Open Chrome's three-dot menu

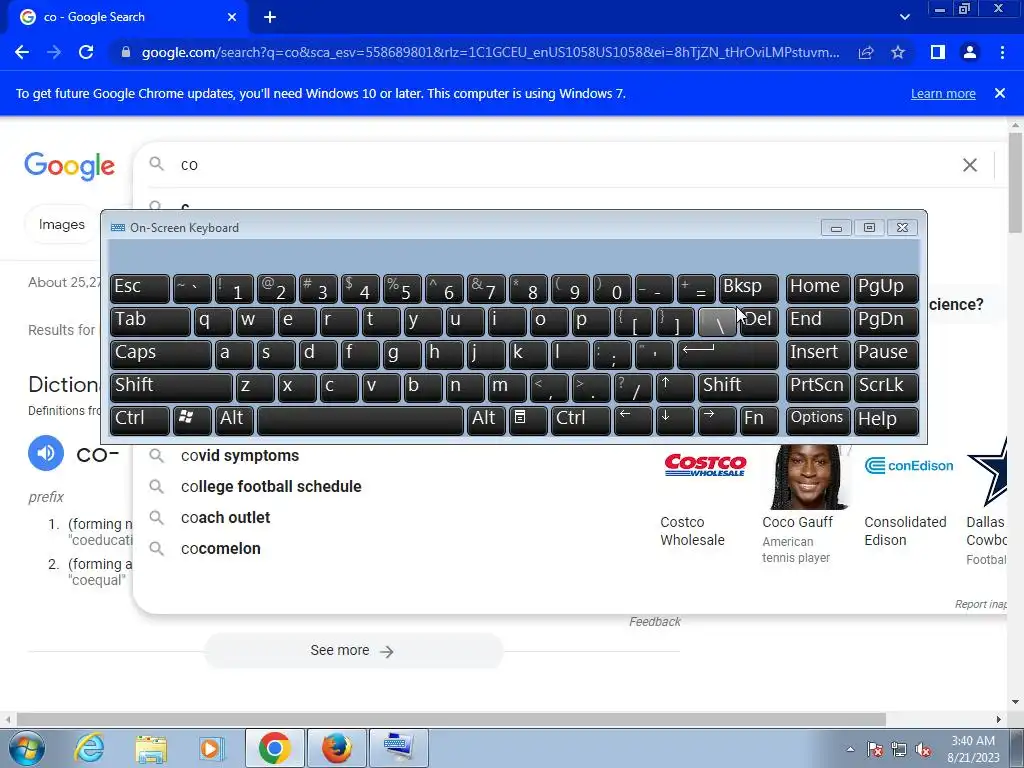[1002, 52]
